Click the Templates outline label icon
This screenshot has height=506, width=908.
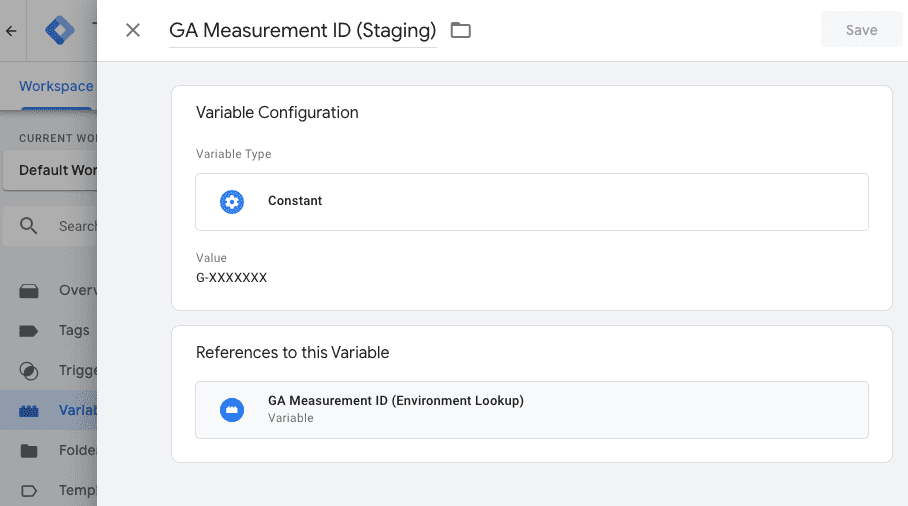point(29,491)
